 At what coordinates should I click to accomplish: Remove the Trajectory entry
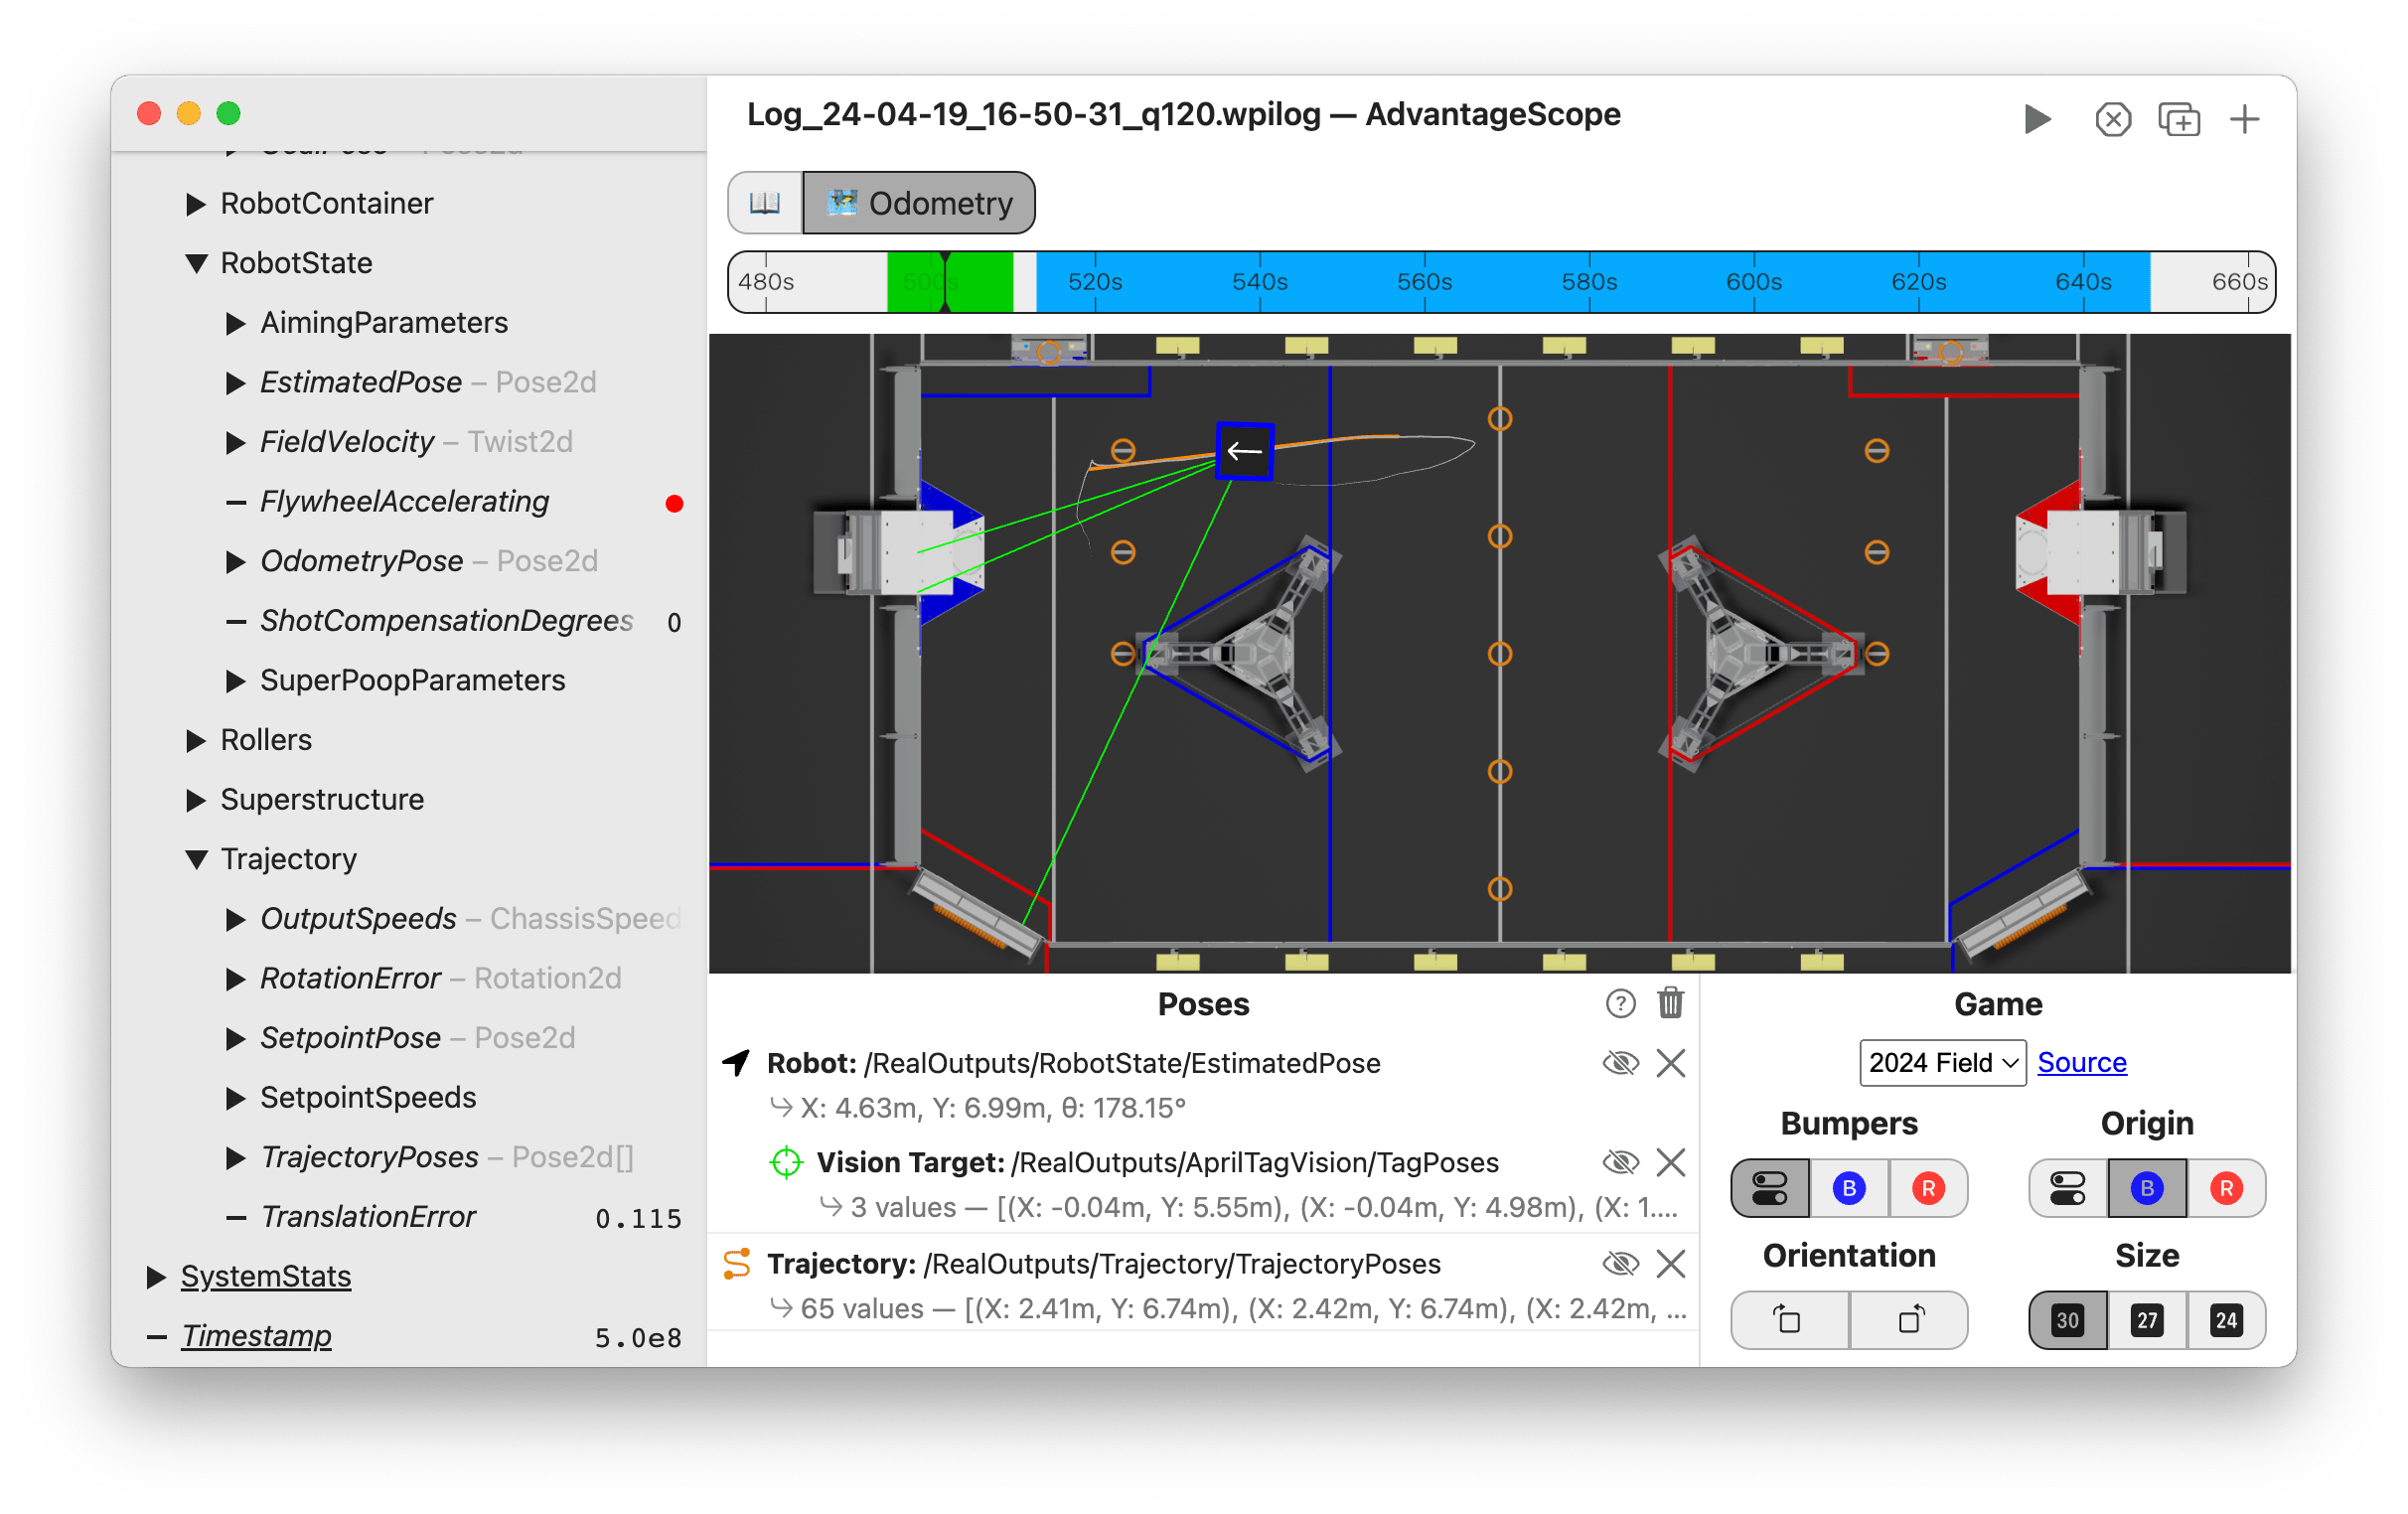click(1671, 1264)
